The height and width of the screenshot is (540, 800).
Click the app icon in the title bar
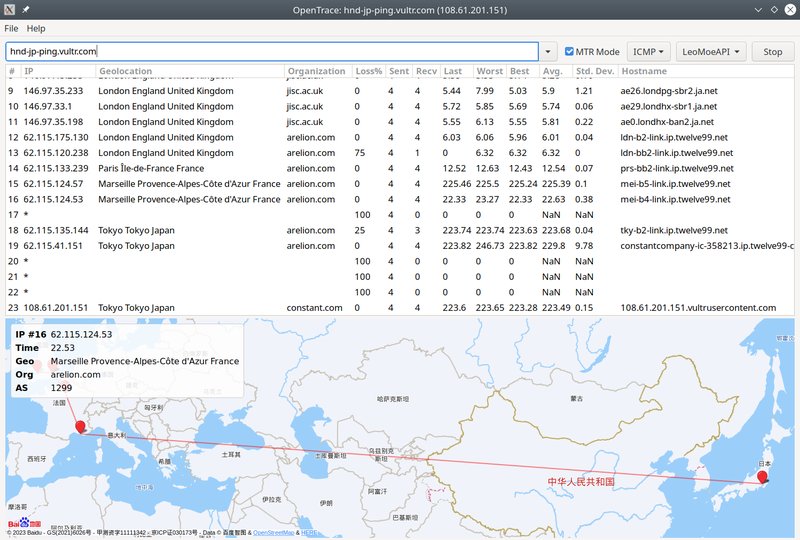pyautogui.click(x=9, y=9)
